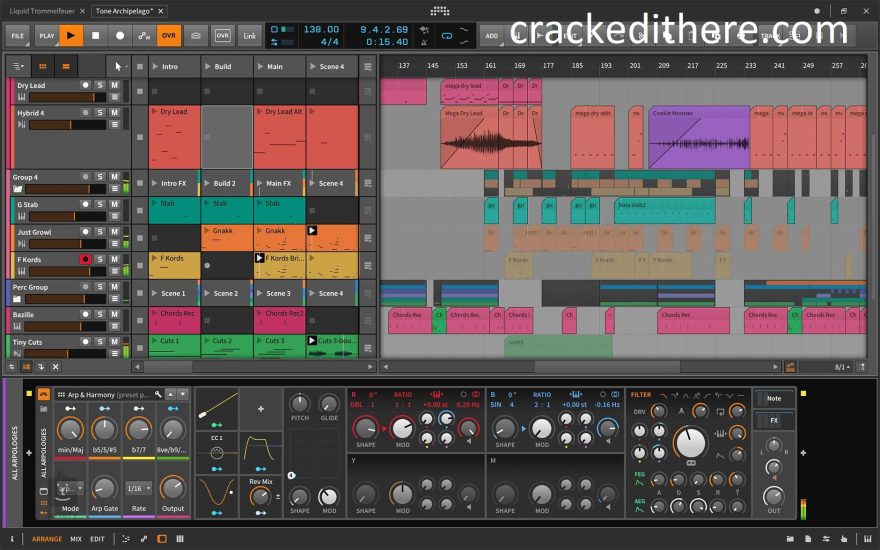This screenshot has height=550, width=880.
Task: Open the pointer tool selector dropdown
Action: click(119, 66)
